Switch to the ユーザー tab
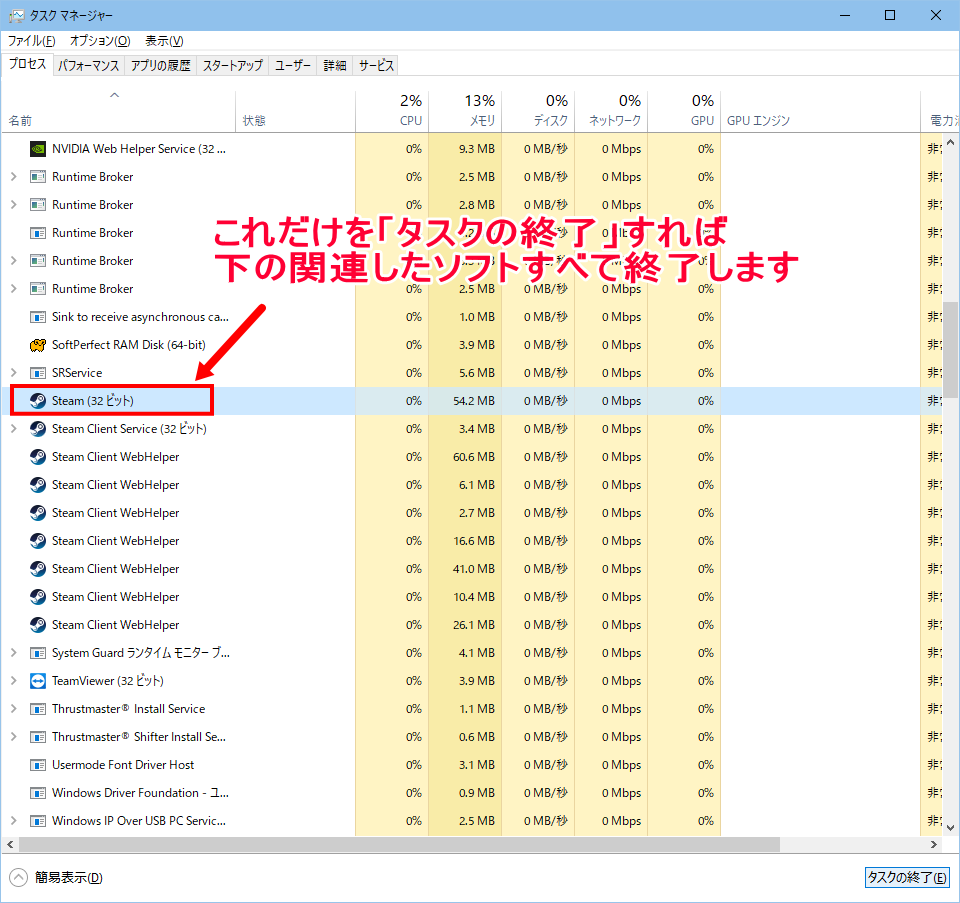The height and width of the screenshot is (903, 960). click(x=293, y=66)
